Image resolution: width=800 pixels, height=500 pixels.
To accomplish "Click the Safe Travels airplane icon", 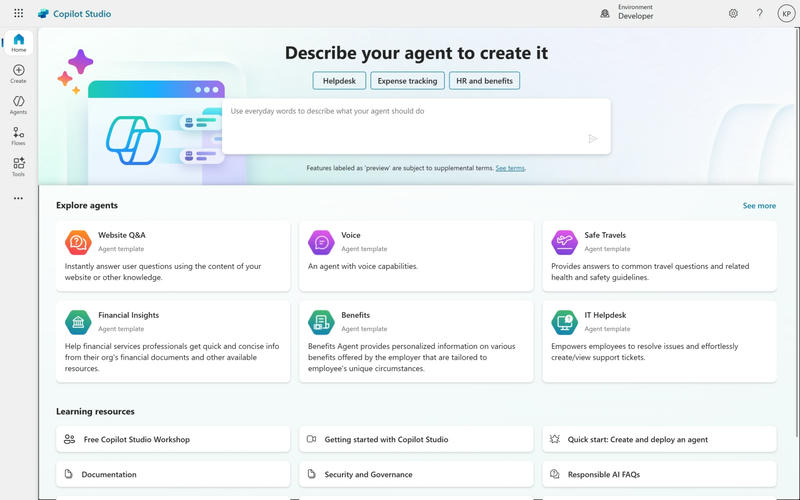I will [x=564, y=242].
